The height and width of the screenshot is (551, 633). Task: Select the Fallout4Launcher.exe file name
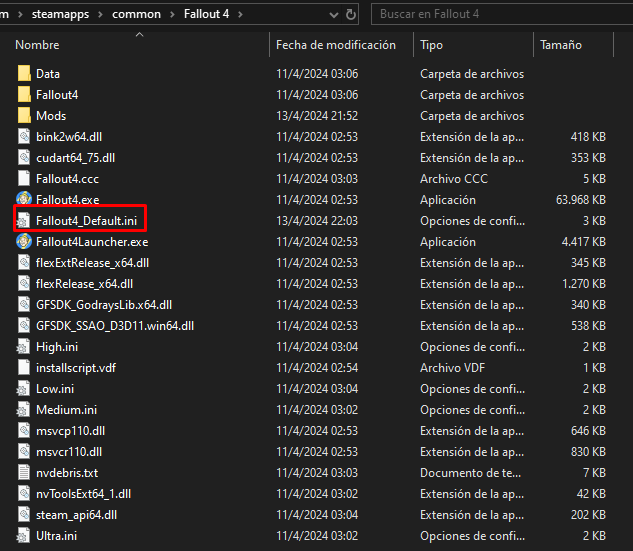tap(92, 242)
